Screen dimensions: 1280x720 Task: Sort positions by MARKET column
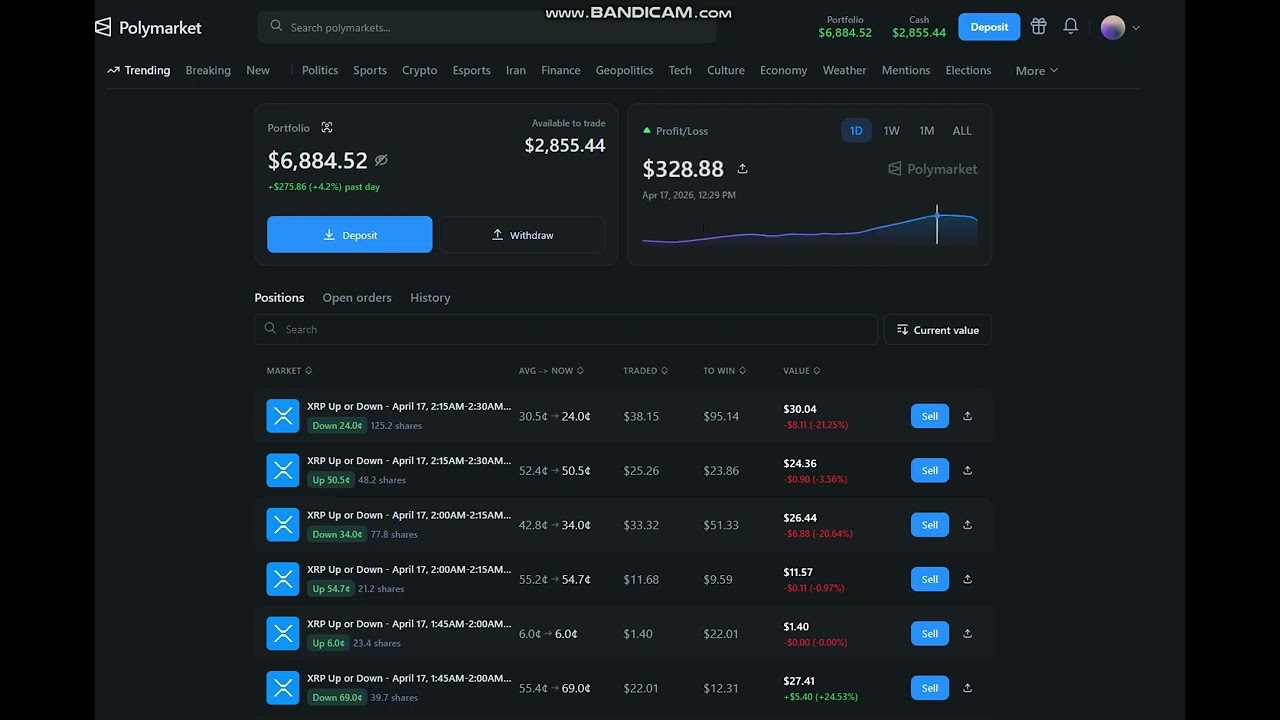pos(289,371)
